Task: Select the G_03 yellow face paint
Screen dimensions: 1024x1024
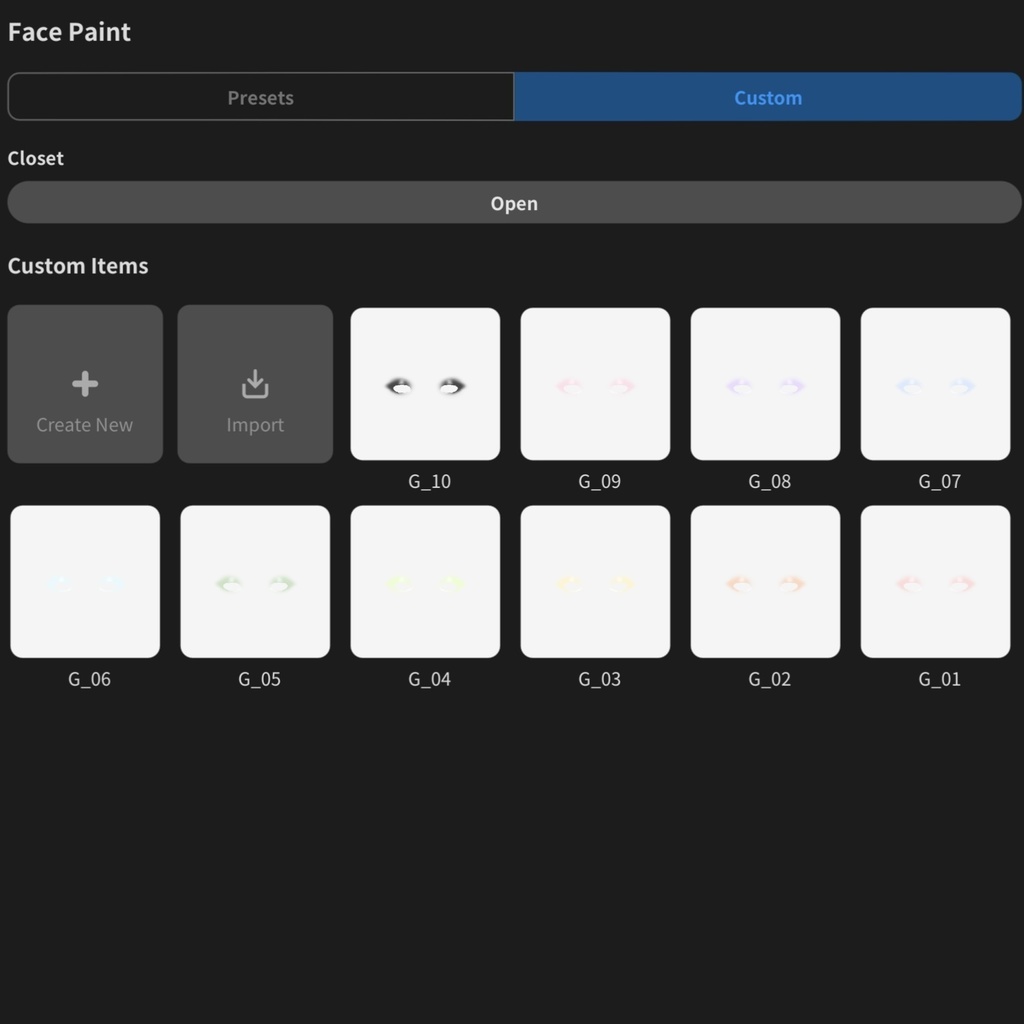Action: coord(595,582)
